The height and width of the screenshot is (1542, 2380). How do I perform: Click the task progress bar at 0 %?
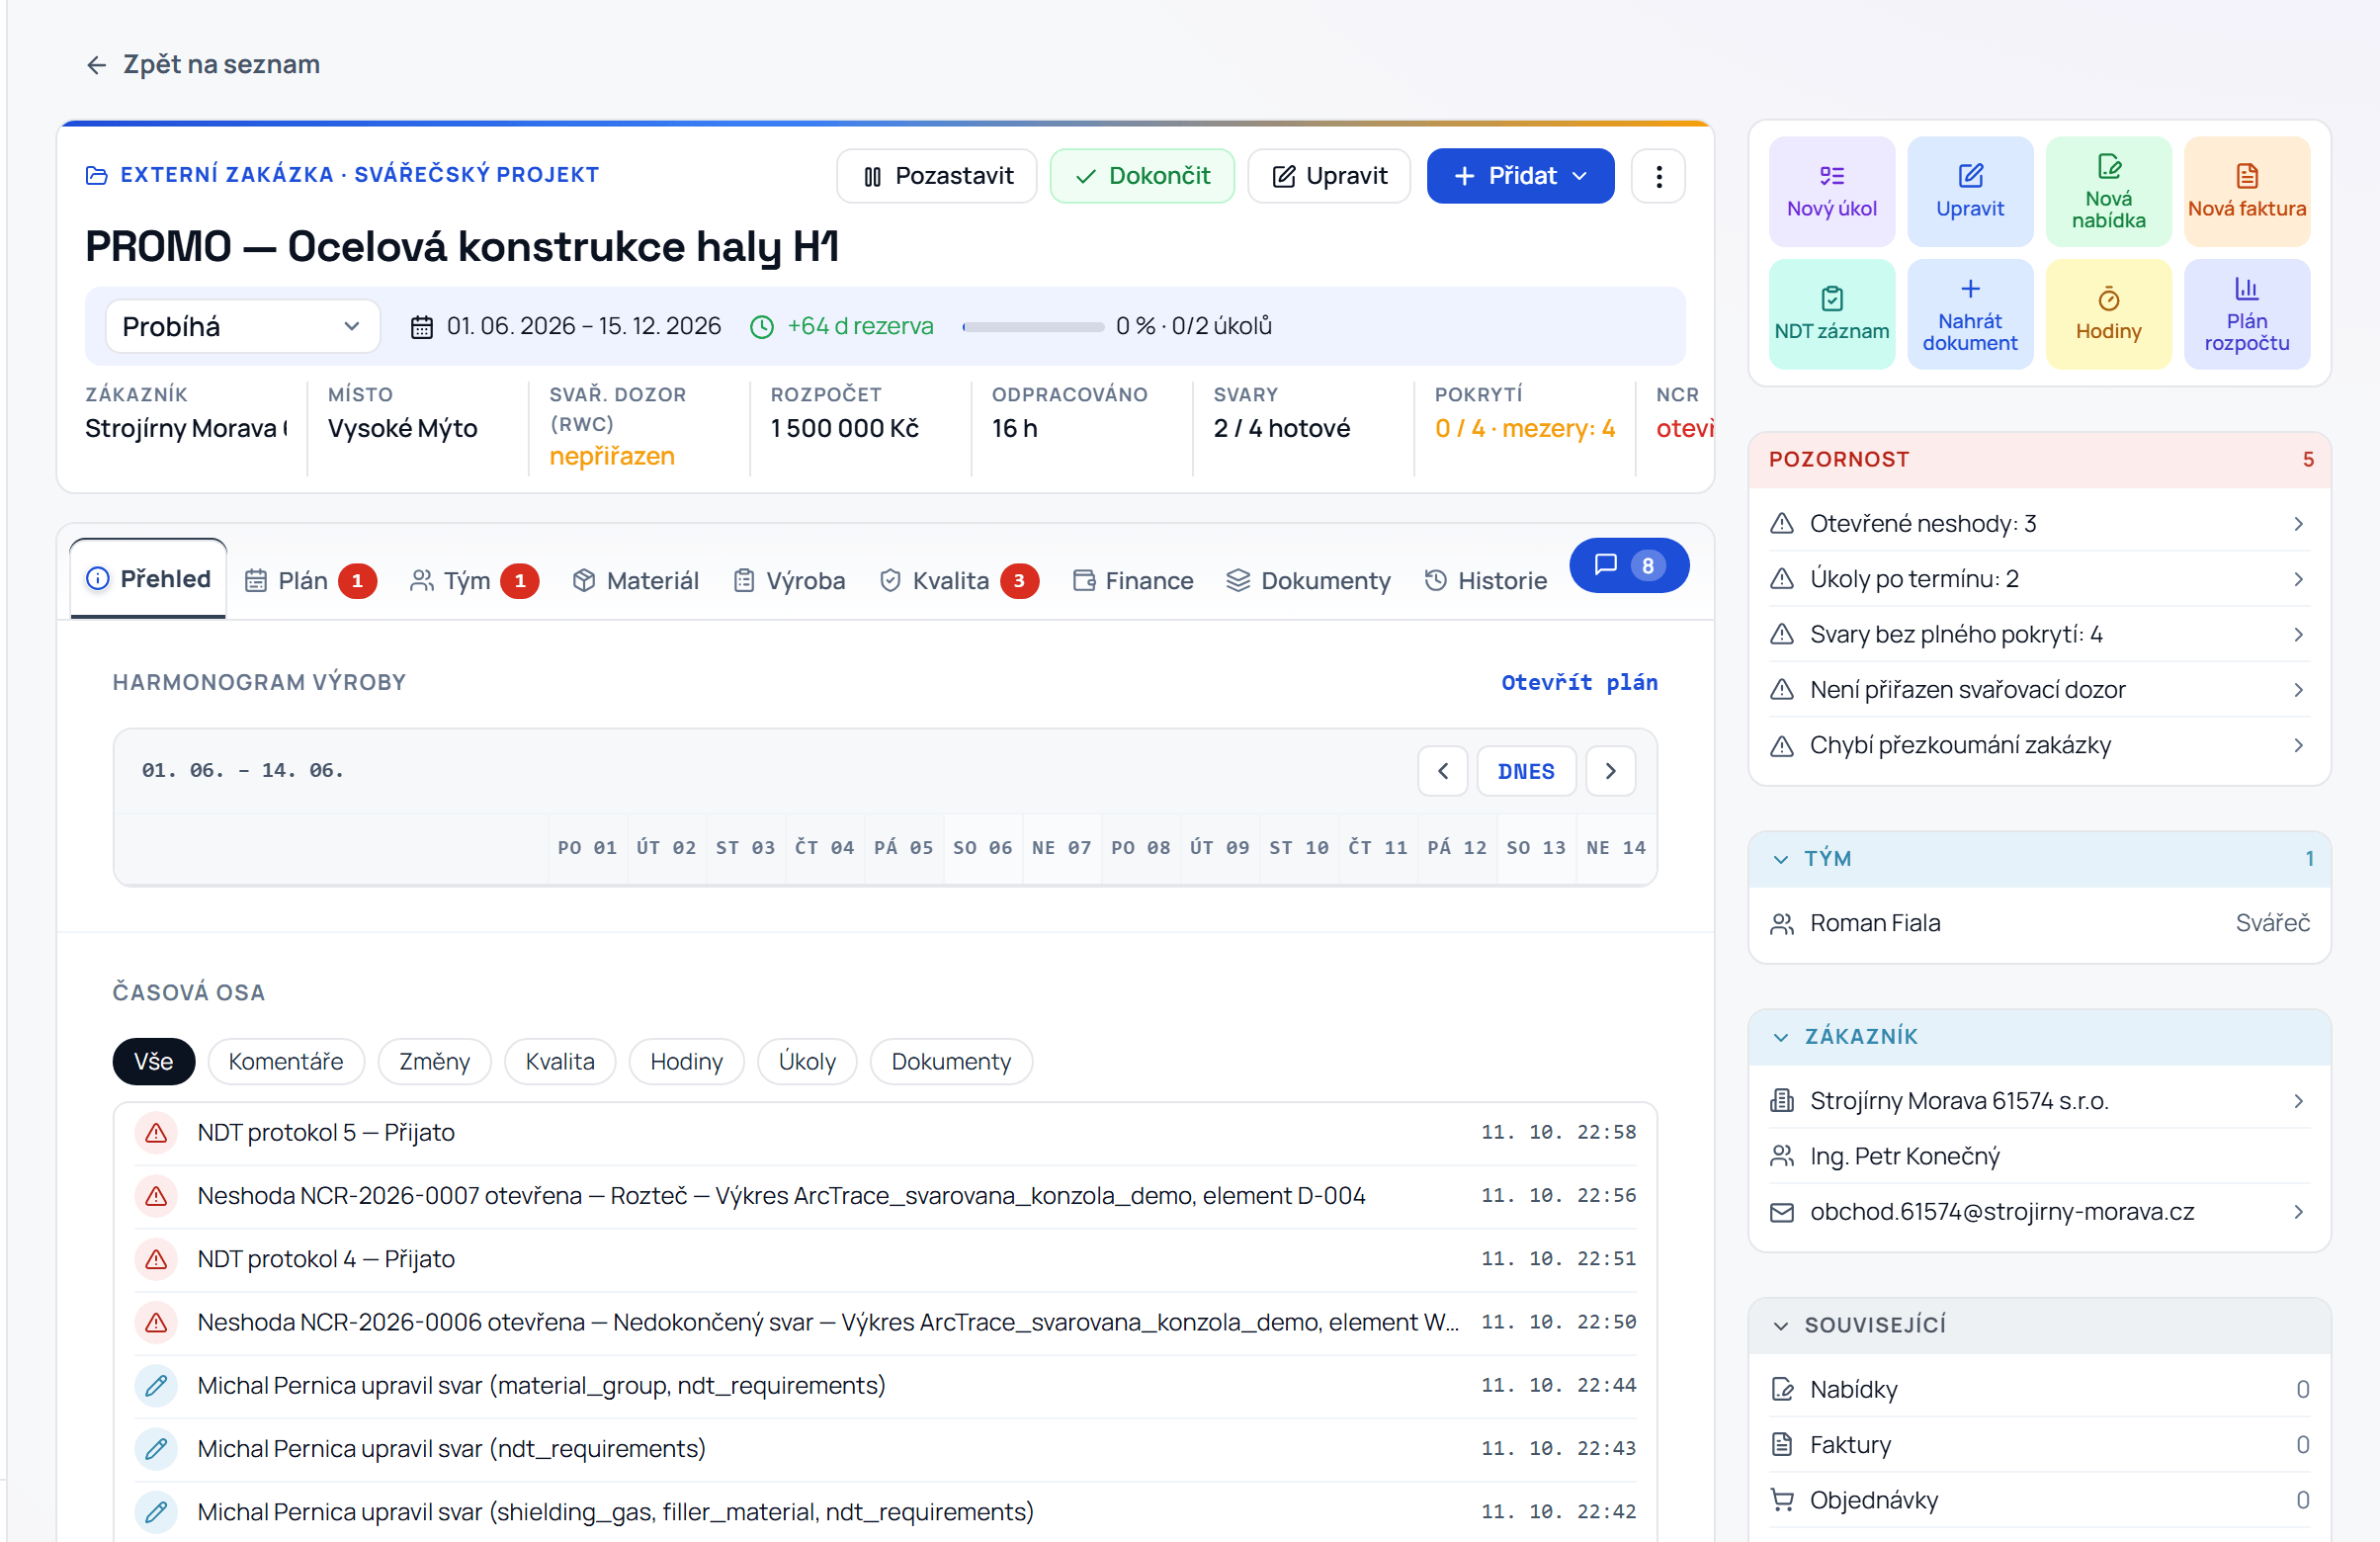tap(1032, 327)
